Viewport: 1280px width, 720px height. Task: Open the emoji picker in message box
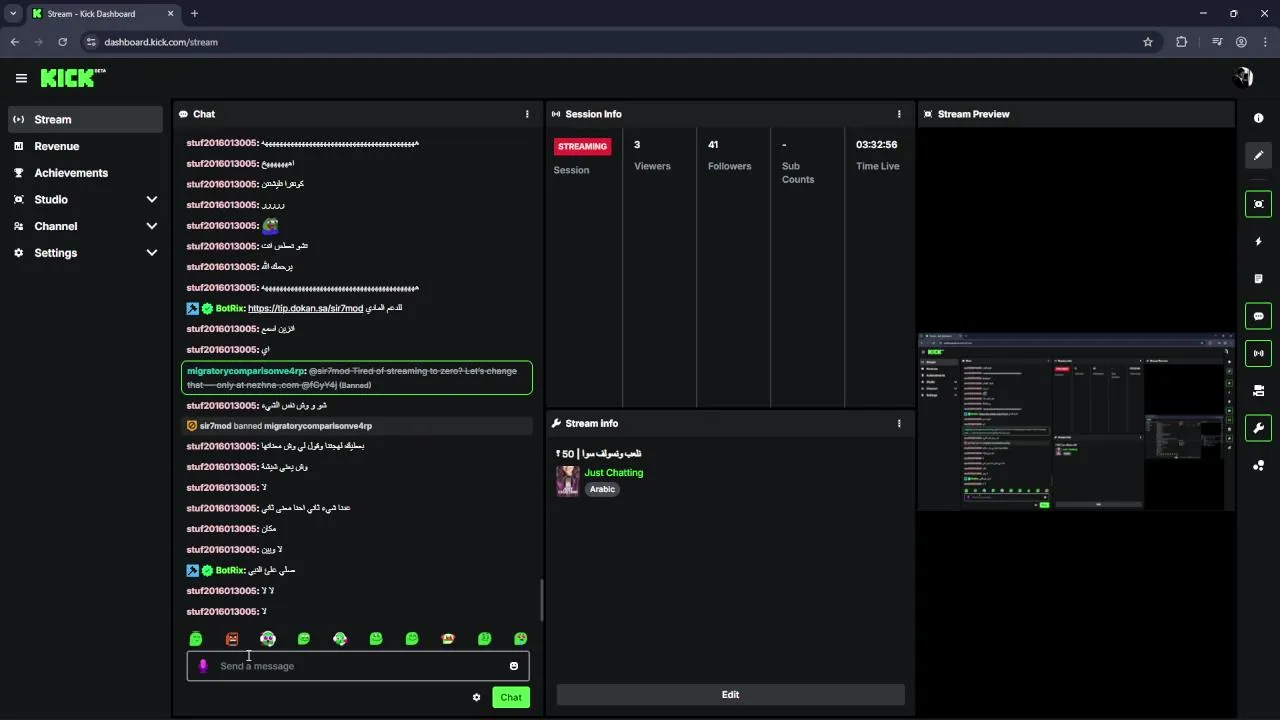[514, 666]
